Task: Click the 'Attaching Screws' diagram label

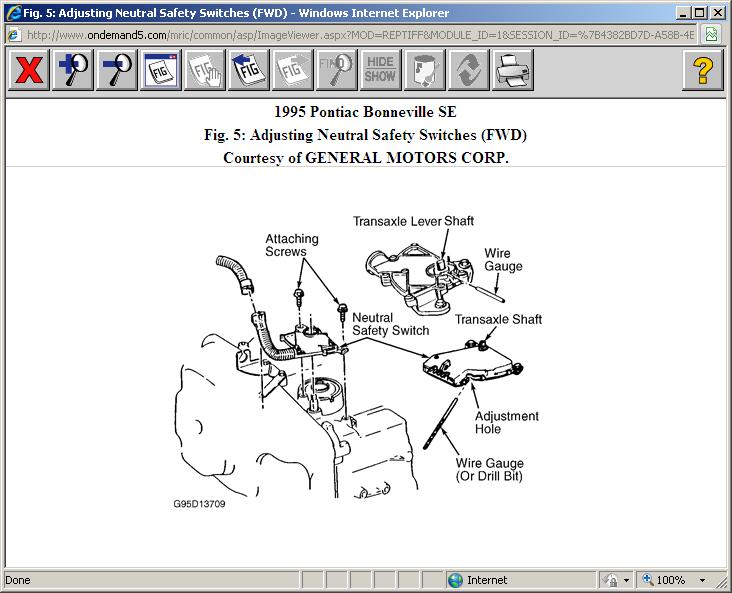Action: click(x=292, y=245)
